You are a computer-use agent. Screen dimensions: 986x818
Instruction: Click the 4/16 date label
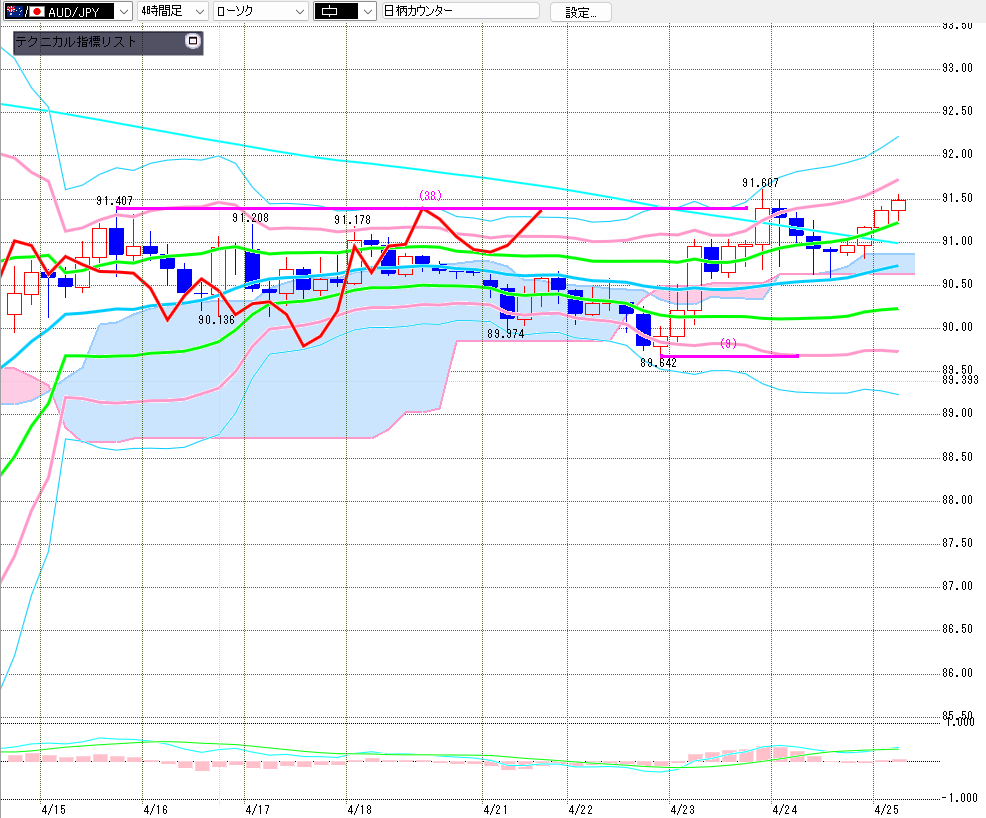click(155, 809)
